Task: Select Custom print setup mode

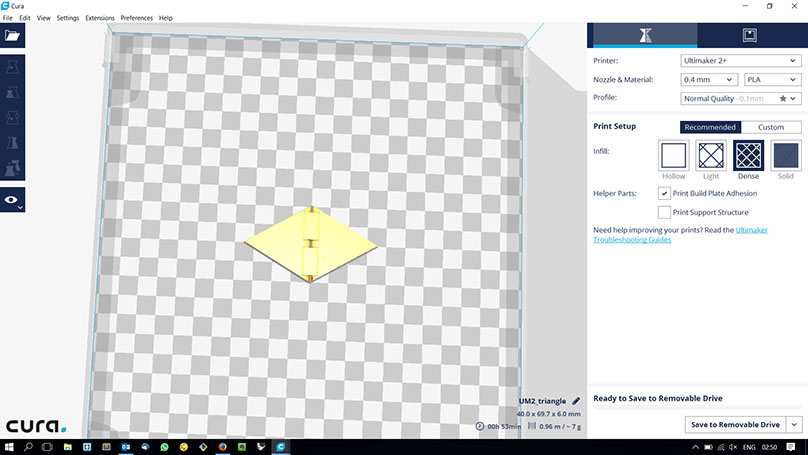Action: coord(771,127)
